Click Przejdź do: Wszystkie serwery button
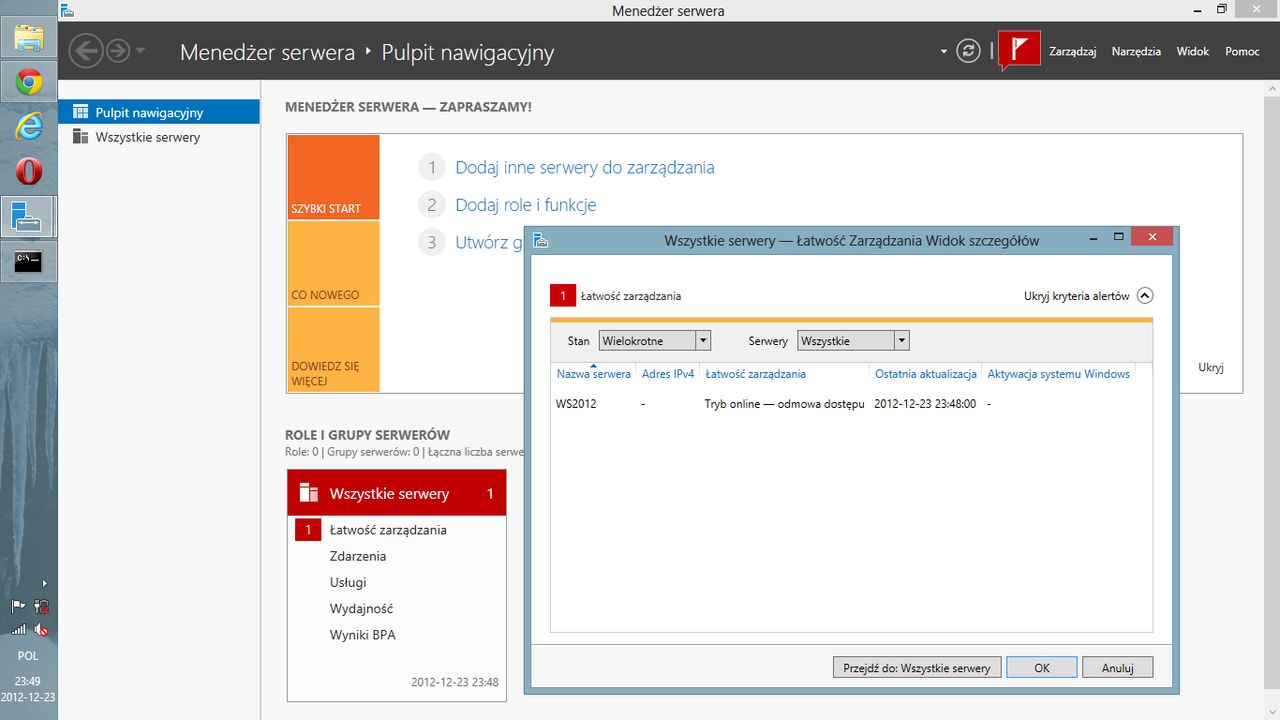The width and height of the screenshot is (1280, 720). (x=917, y=668)
